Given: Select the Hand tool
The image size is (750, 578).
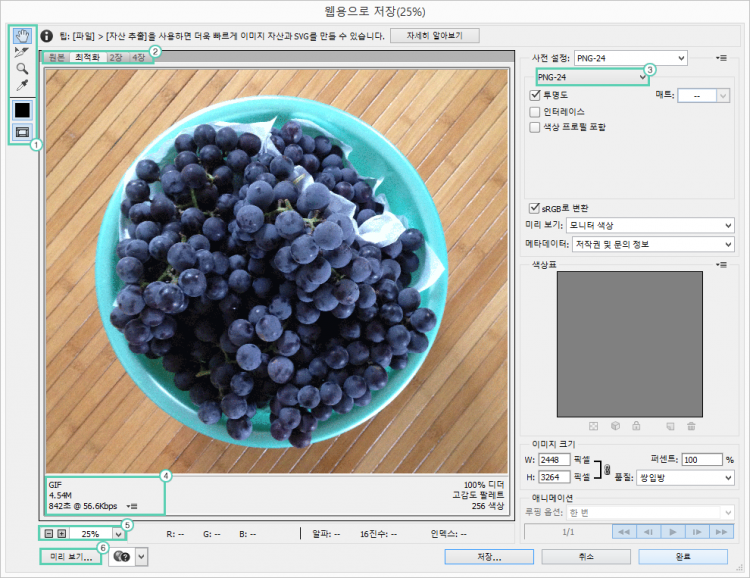Looking at the screenshot, I should click(21, 34).
